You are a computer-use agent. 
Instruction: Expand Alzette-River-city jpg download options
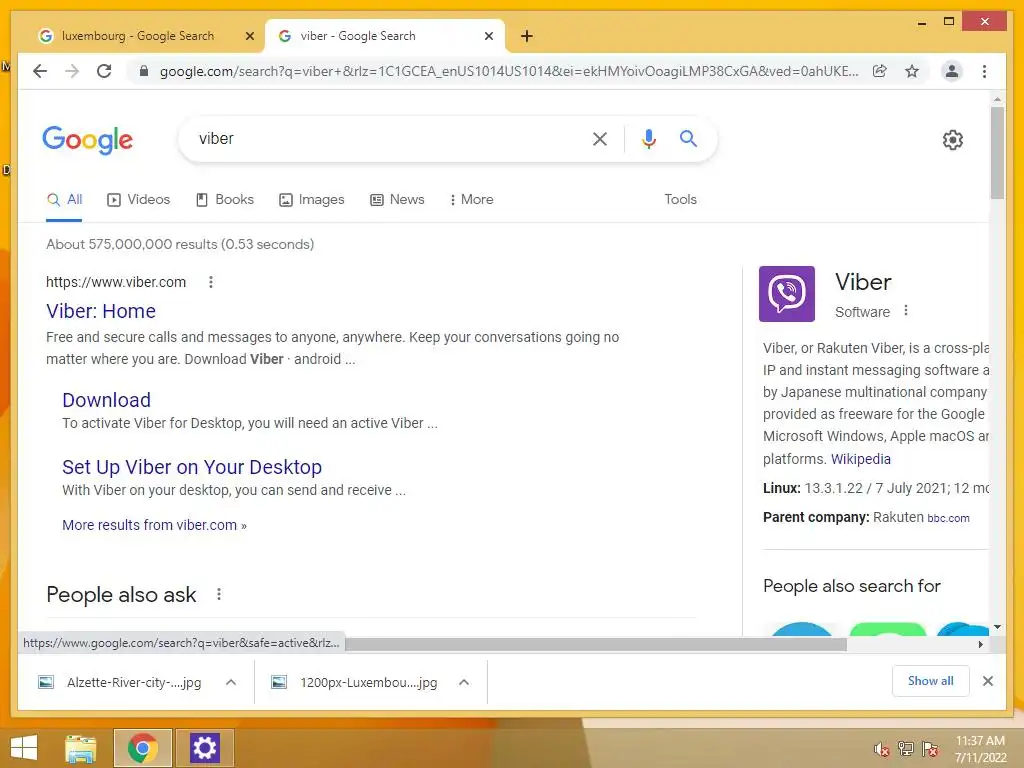click(231, 682)
